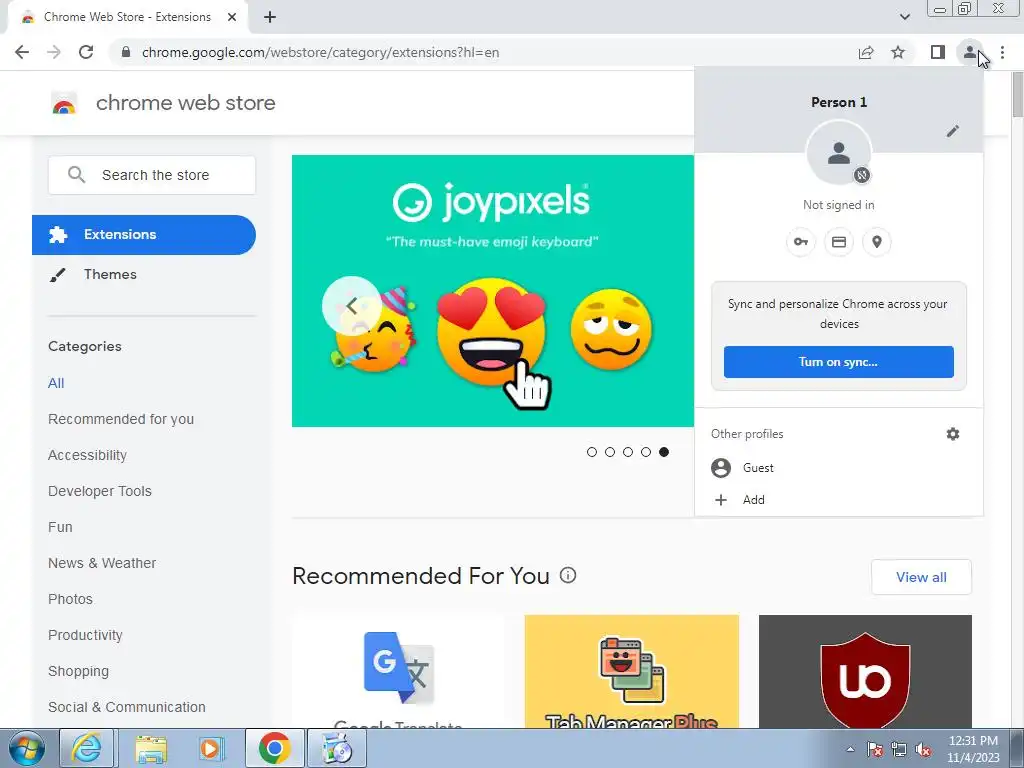This screenshot has width=1024, height=768.
Task: Open the News & Weather category
Action: click(x=102, y=563)
